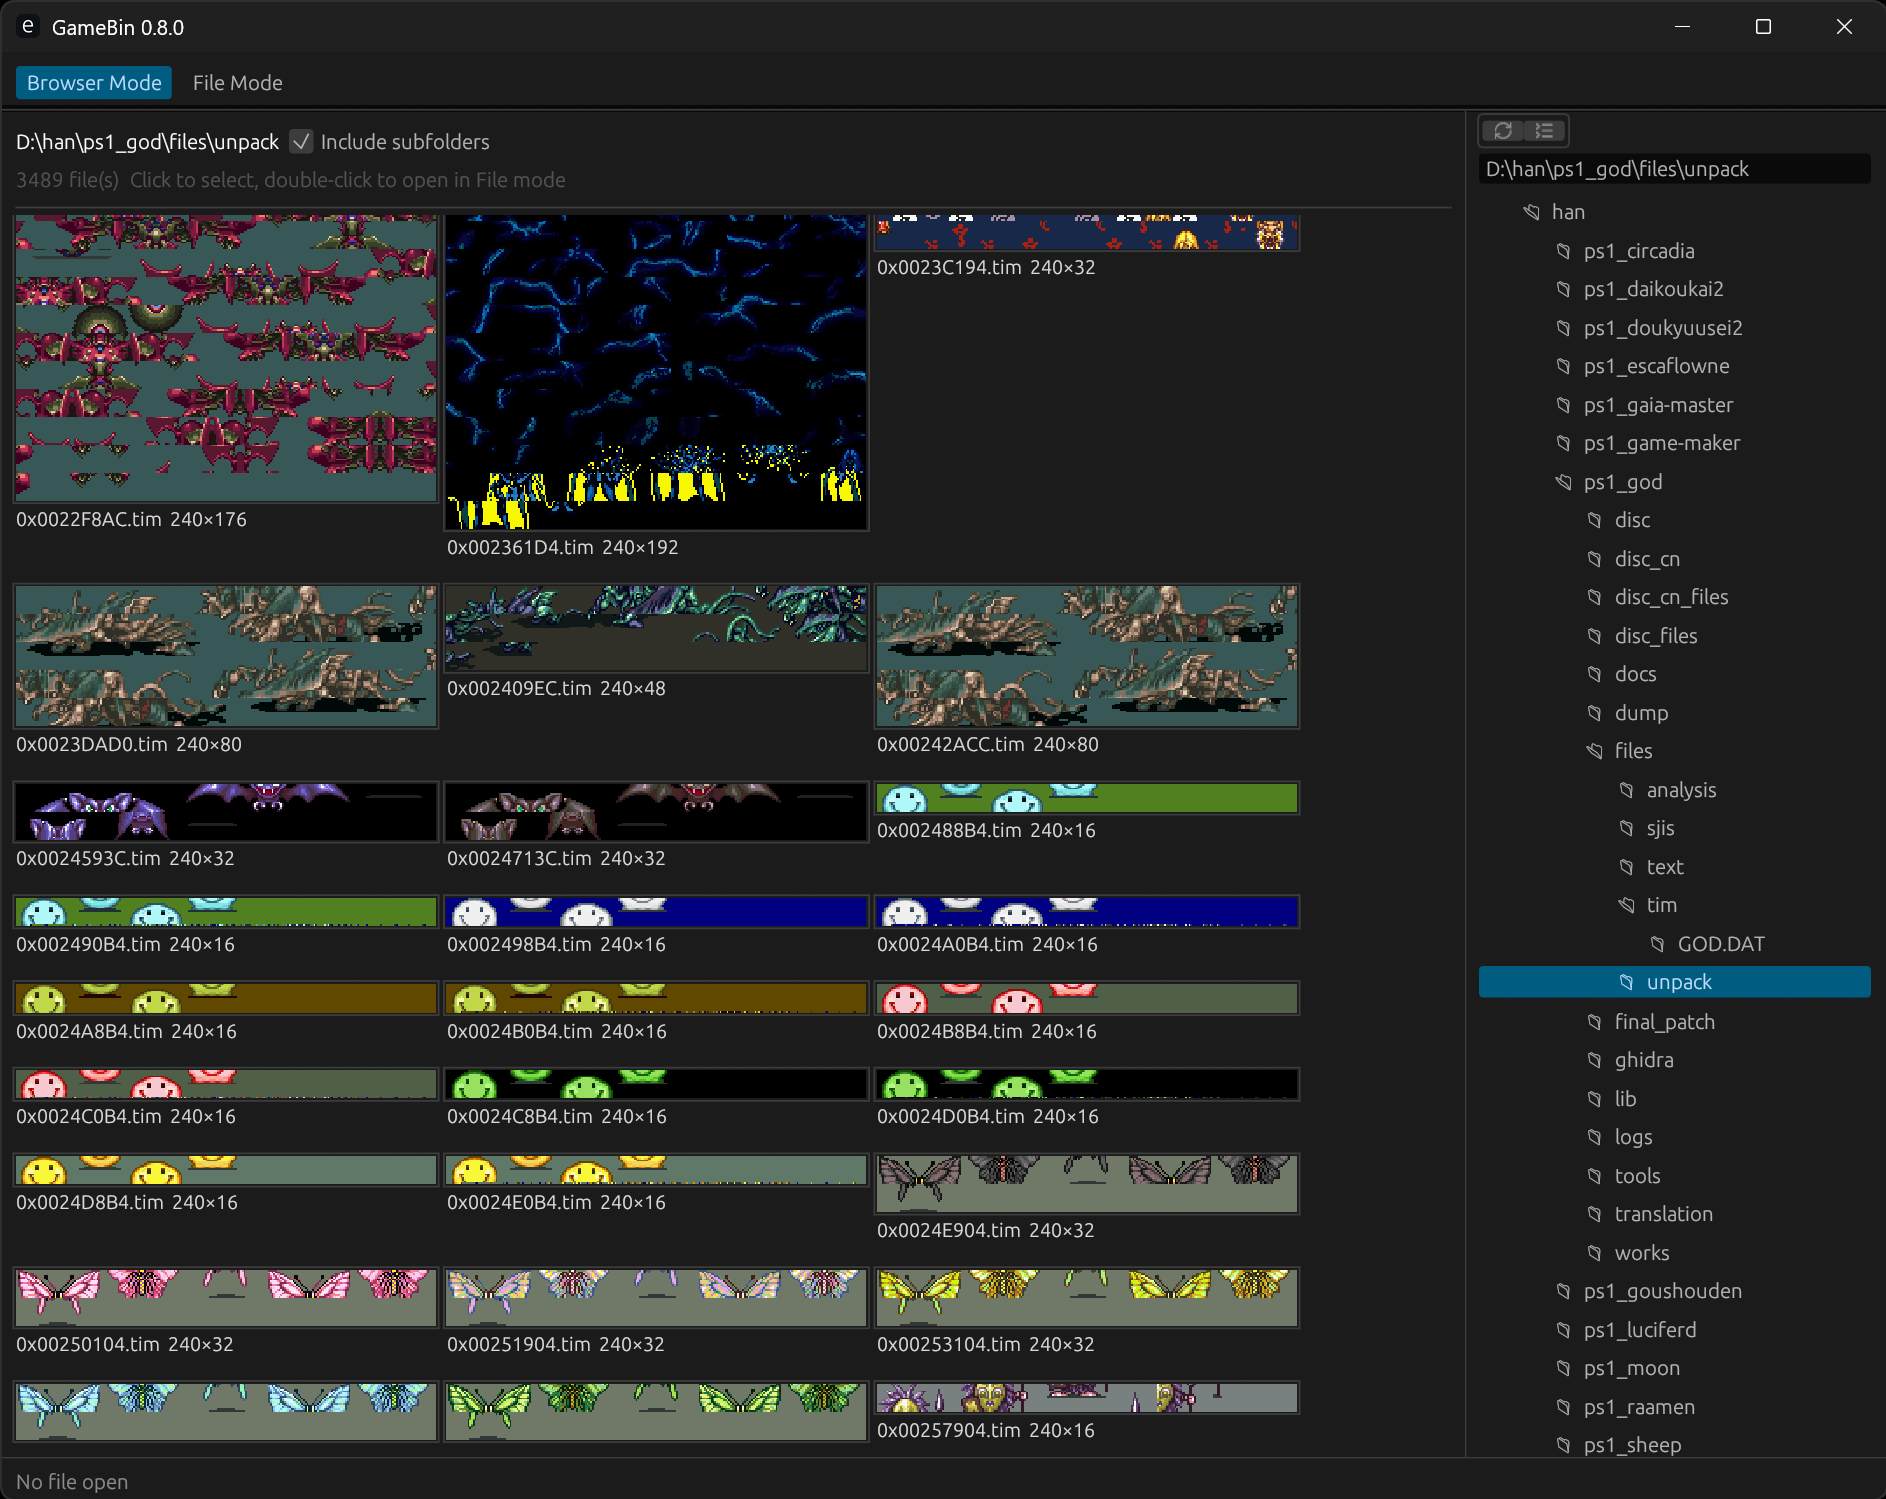Viewport: 1886px width, 1499px height.
Task: Select the Browser Mode tab
Action: pos(94,83)
